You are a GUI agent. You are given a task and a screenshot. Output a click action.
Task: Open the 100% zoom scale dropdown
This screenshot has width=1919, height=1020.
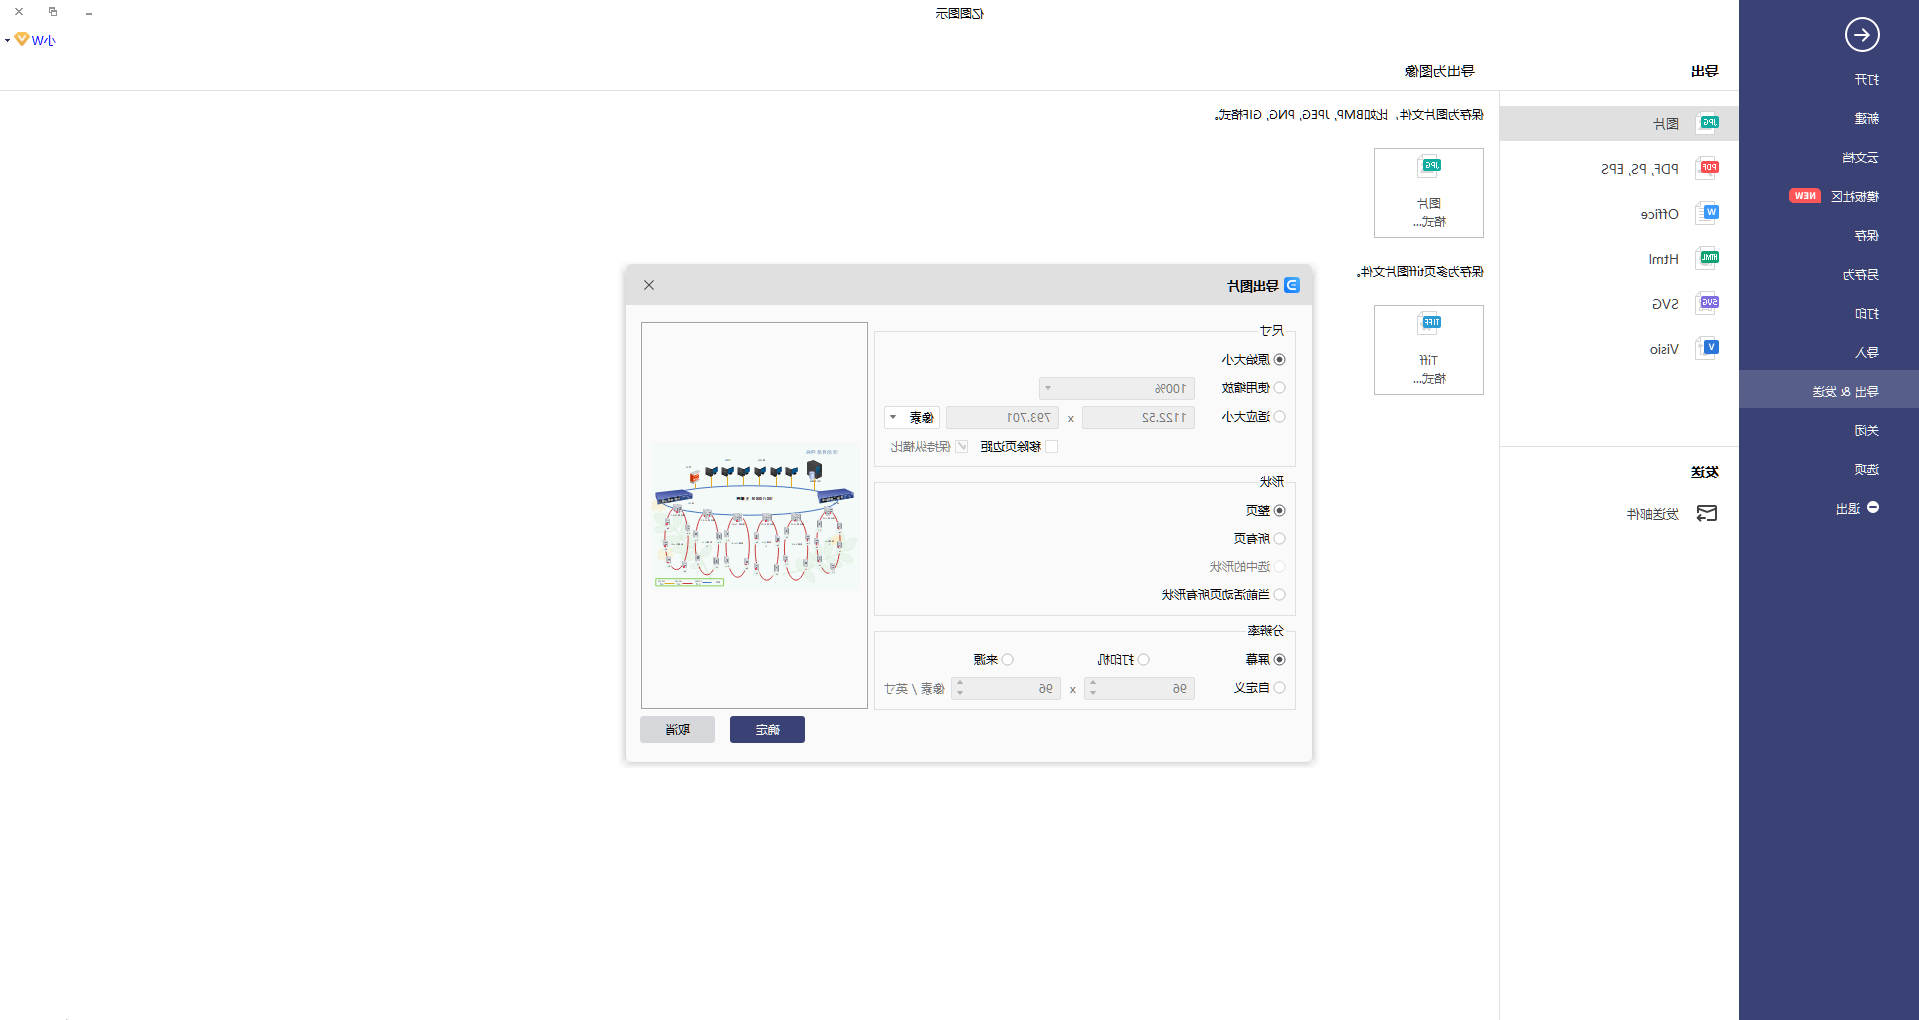pos(1116,388)
